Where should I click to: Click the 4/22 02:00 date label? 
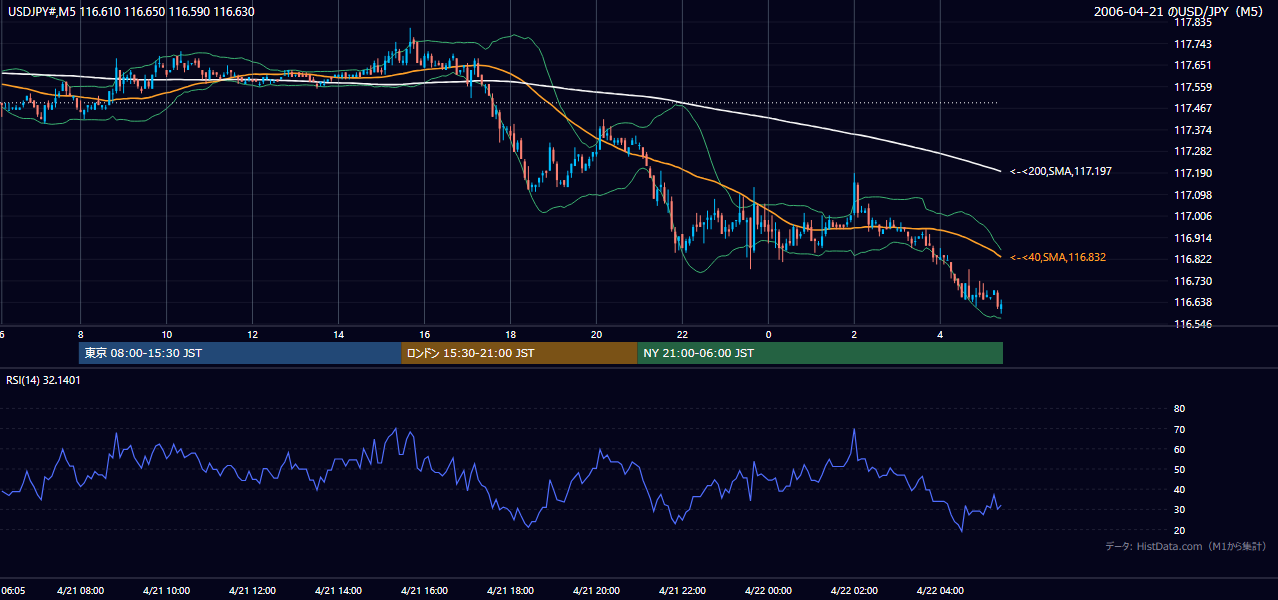pos(854,590)
